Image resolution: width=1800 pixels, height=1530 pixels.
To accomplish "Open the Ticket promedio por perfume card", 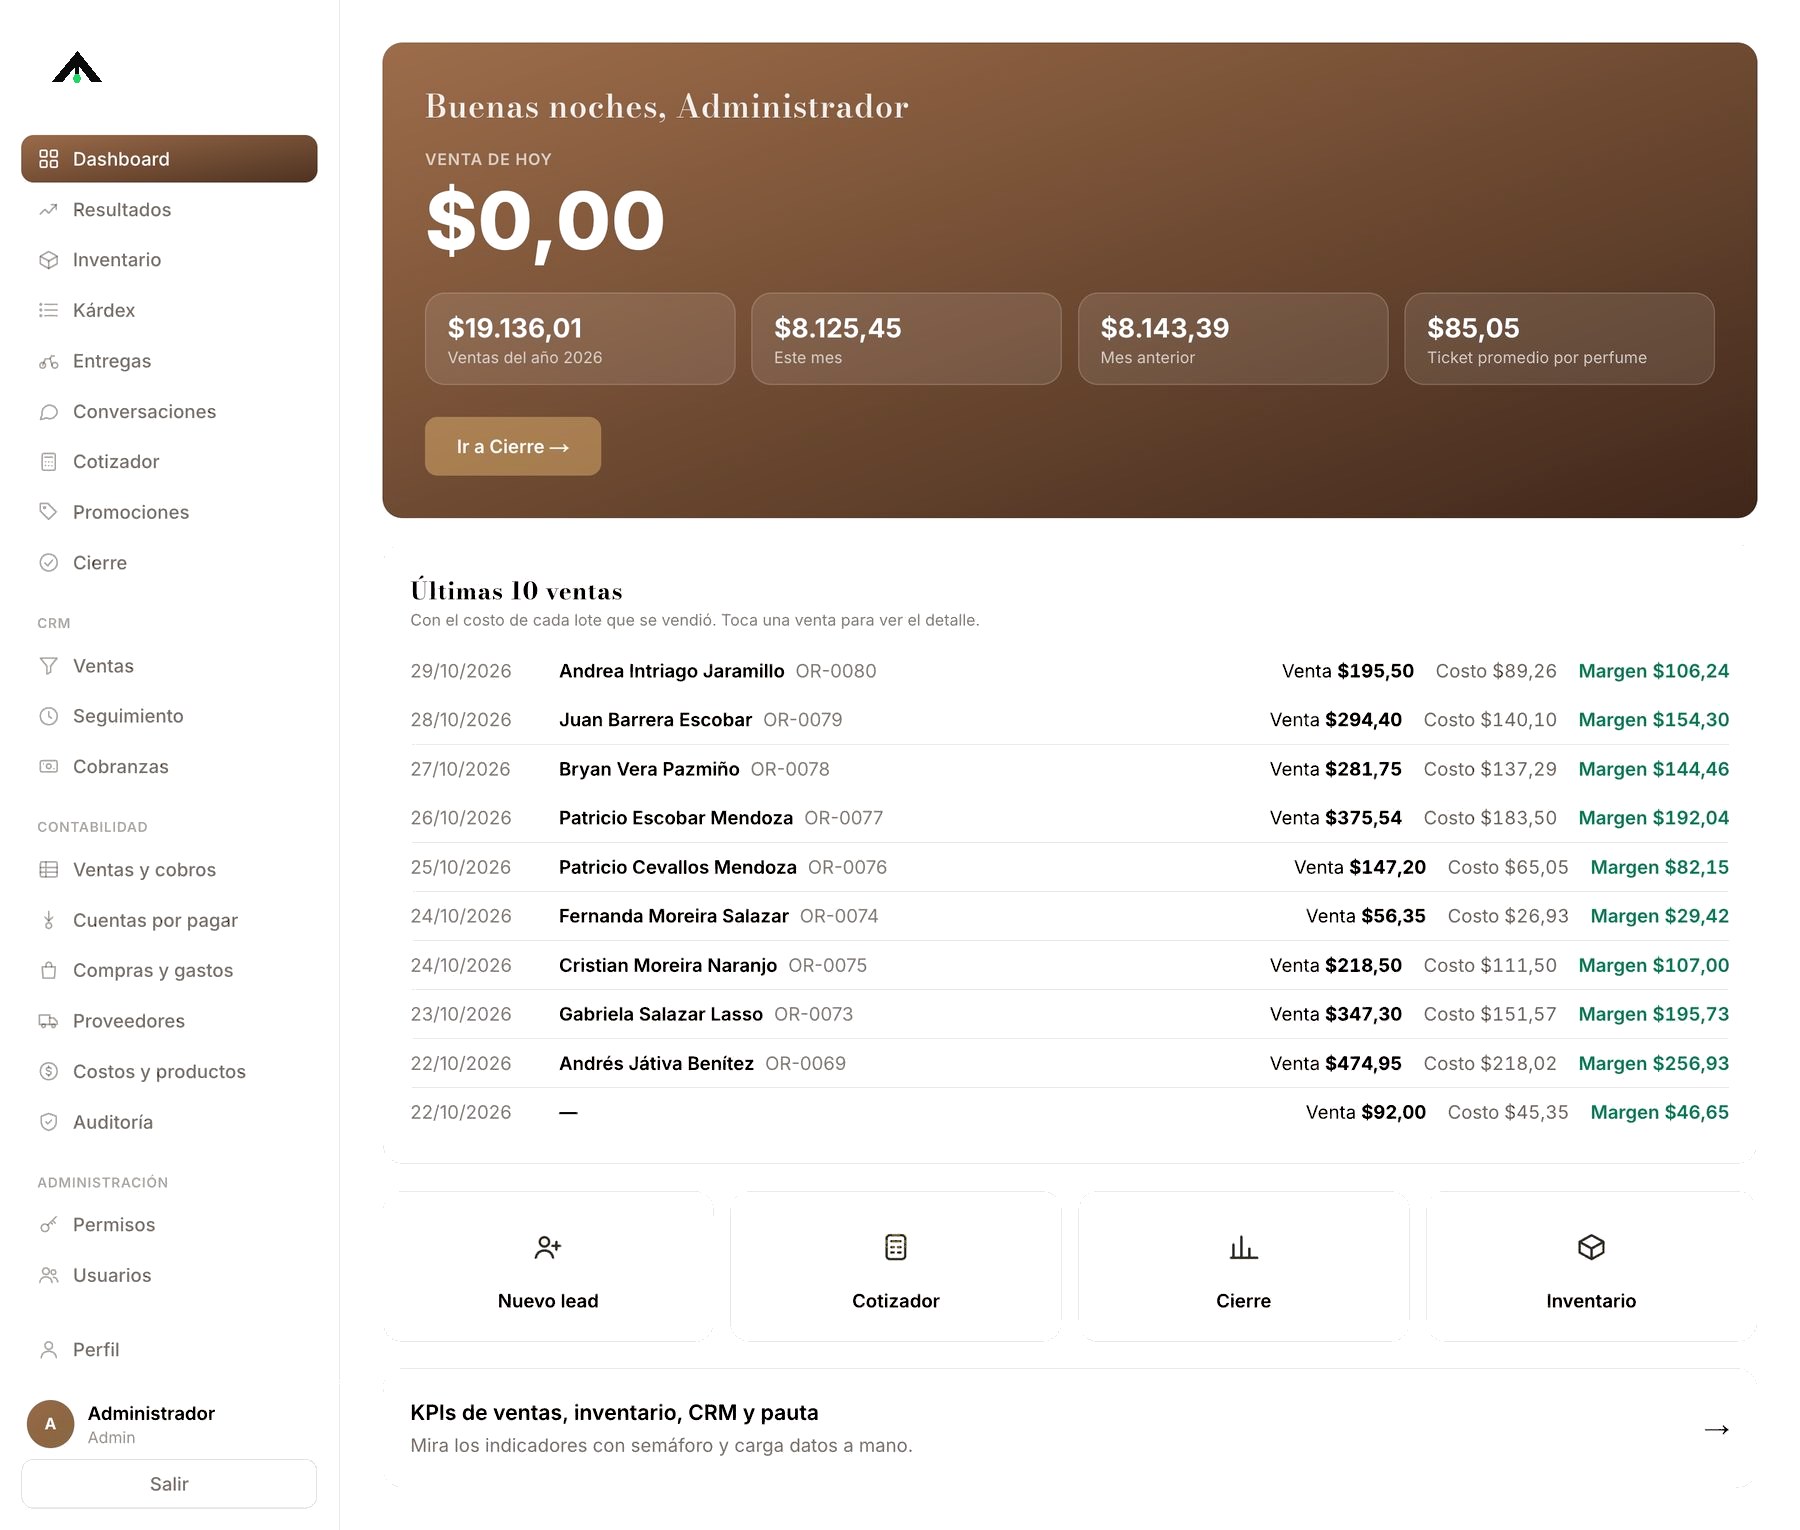I will click(x=1559, y=339).
